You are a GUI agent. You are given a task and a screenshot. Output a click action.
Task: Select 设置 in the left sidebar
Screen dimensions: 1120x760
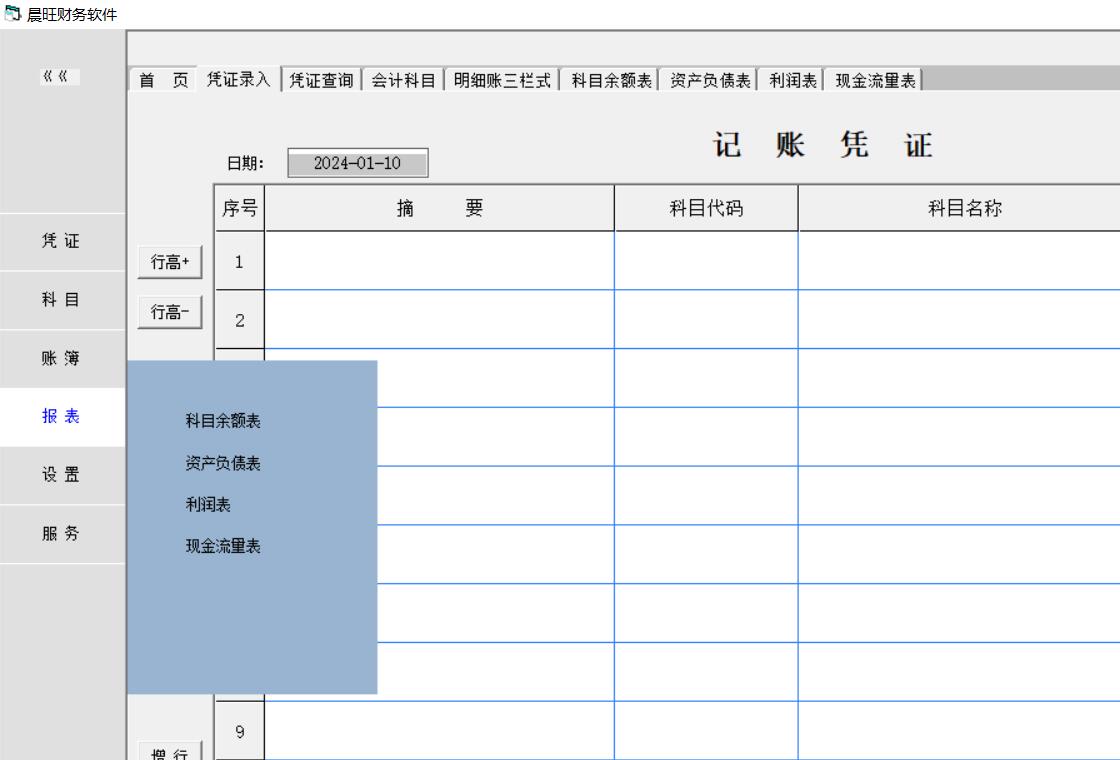(61, 475)
